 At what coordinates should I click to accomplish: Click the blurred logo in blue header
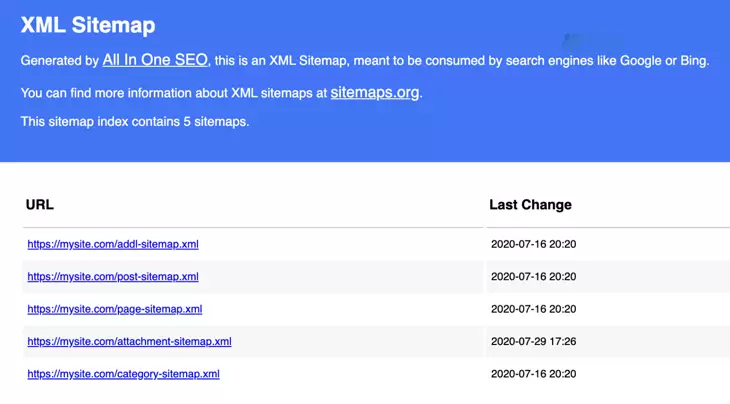coord(591,41)
